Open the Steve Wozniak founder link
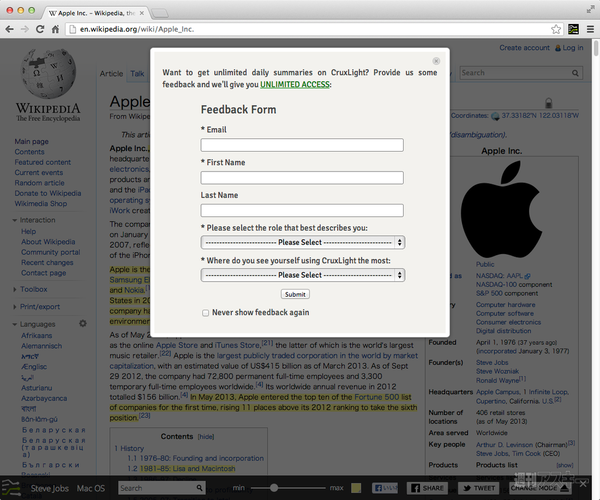Screen dimensions: 600x500 click(x=497, y=371)
